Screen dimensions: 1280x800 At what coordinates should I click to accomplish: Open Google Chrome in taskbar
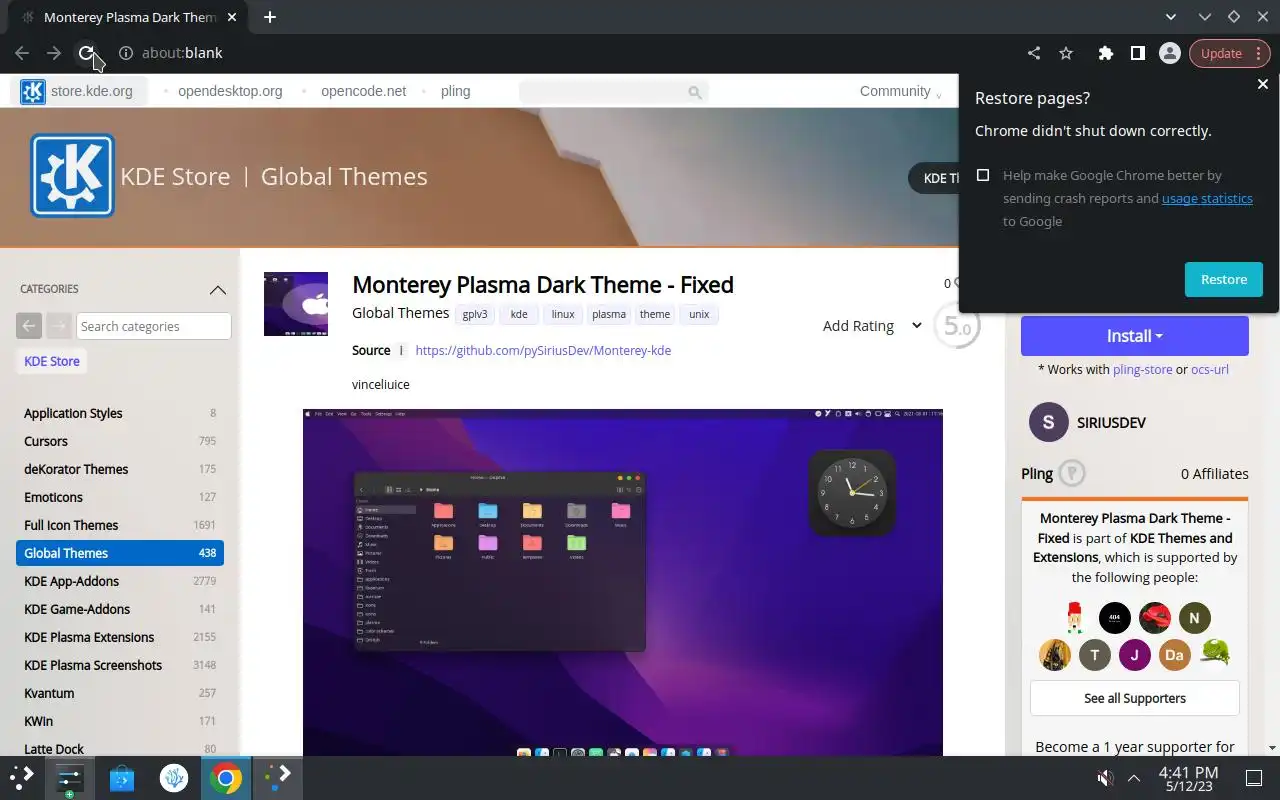click(226, 778)
